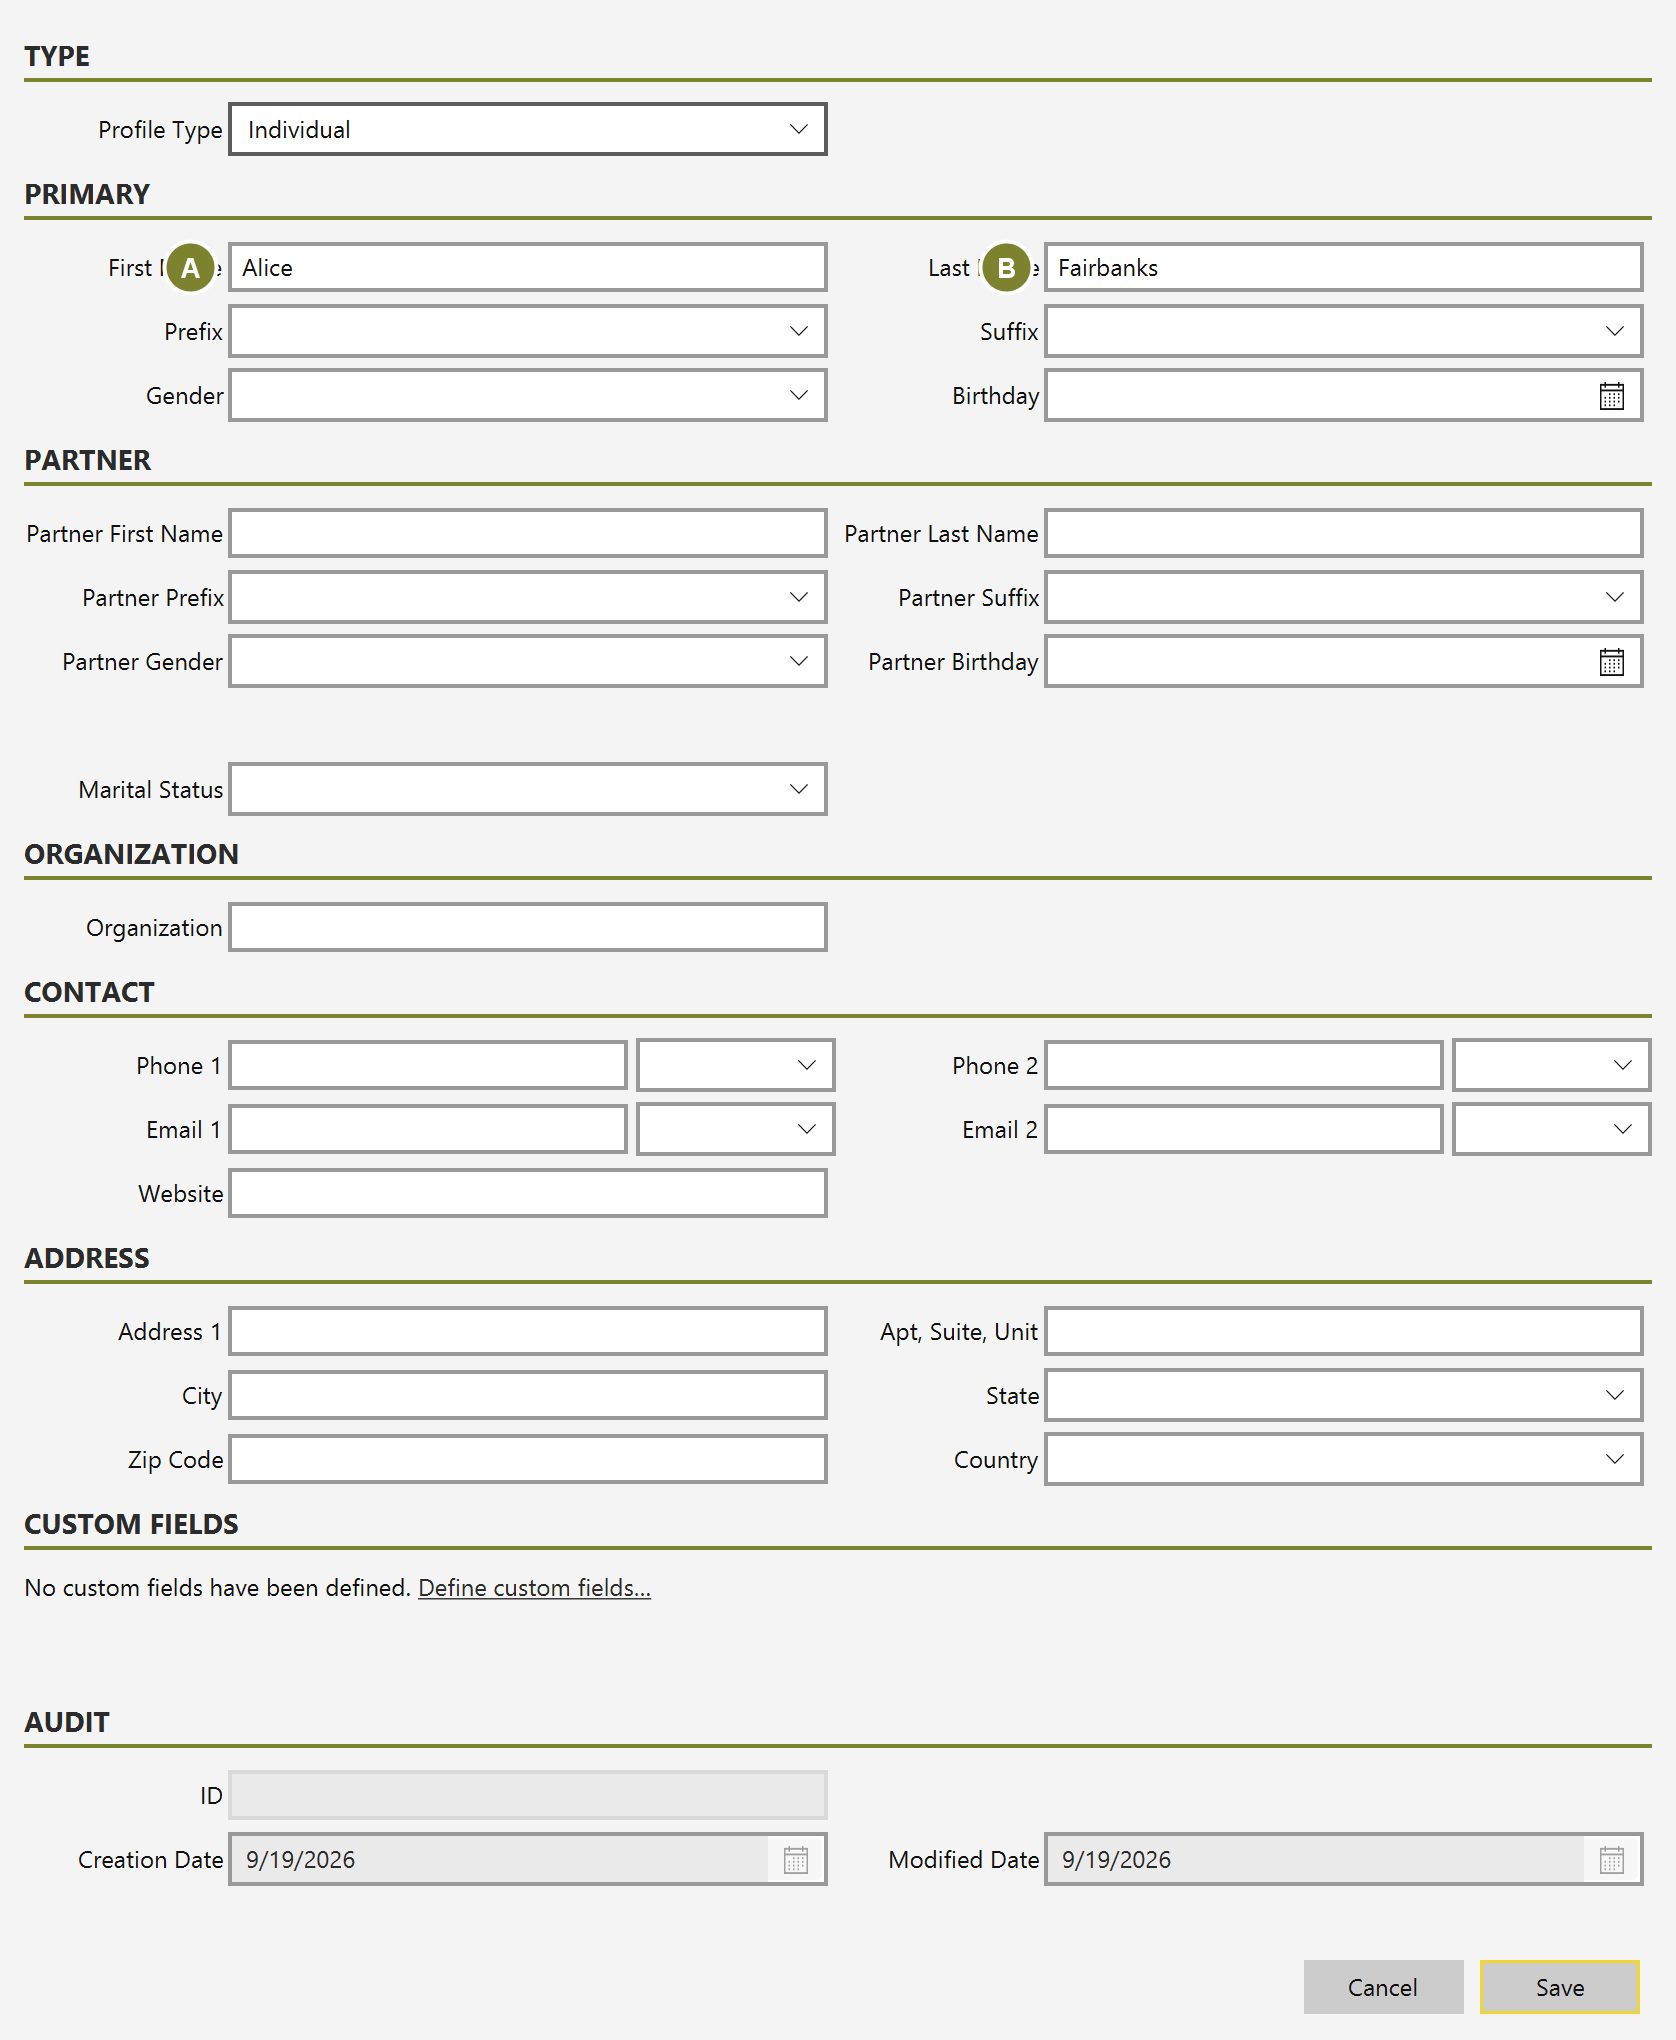Open the Partner Prefix dropdown

tap(528, 597)
